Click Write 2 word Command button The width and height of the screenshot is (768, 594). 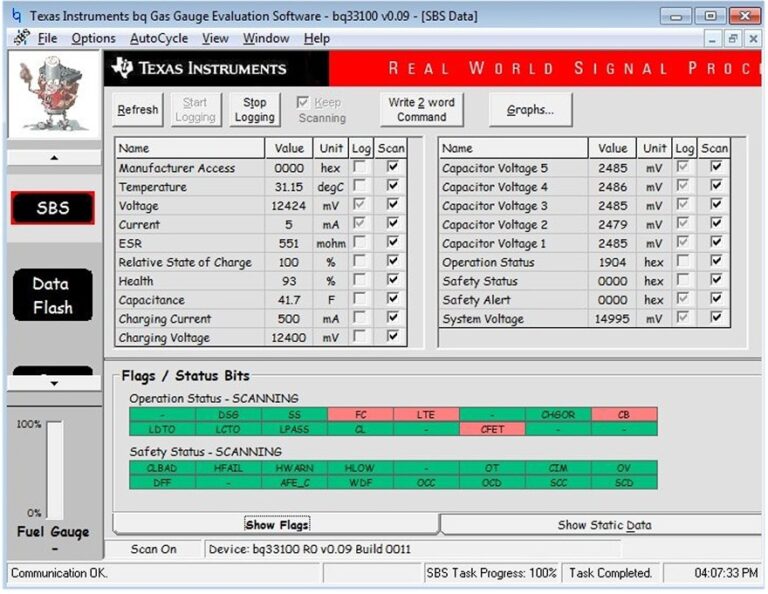click(x=421, y=110)
